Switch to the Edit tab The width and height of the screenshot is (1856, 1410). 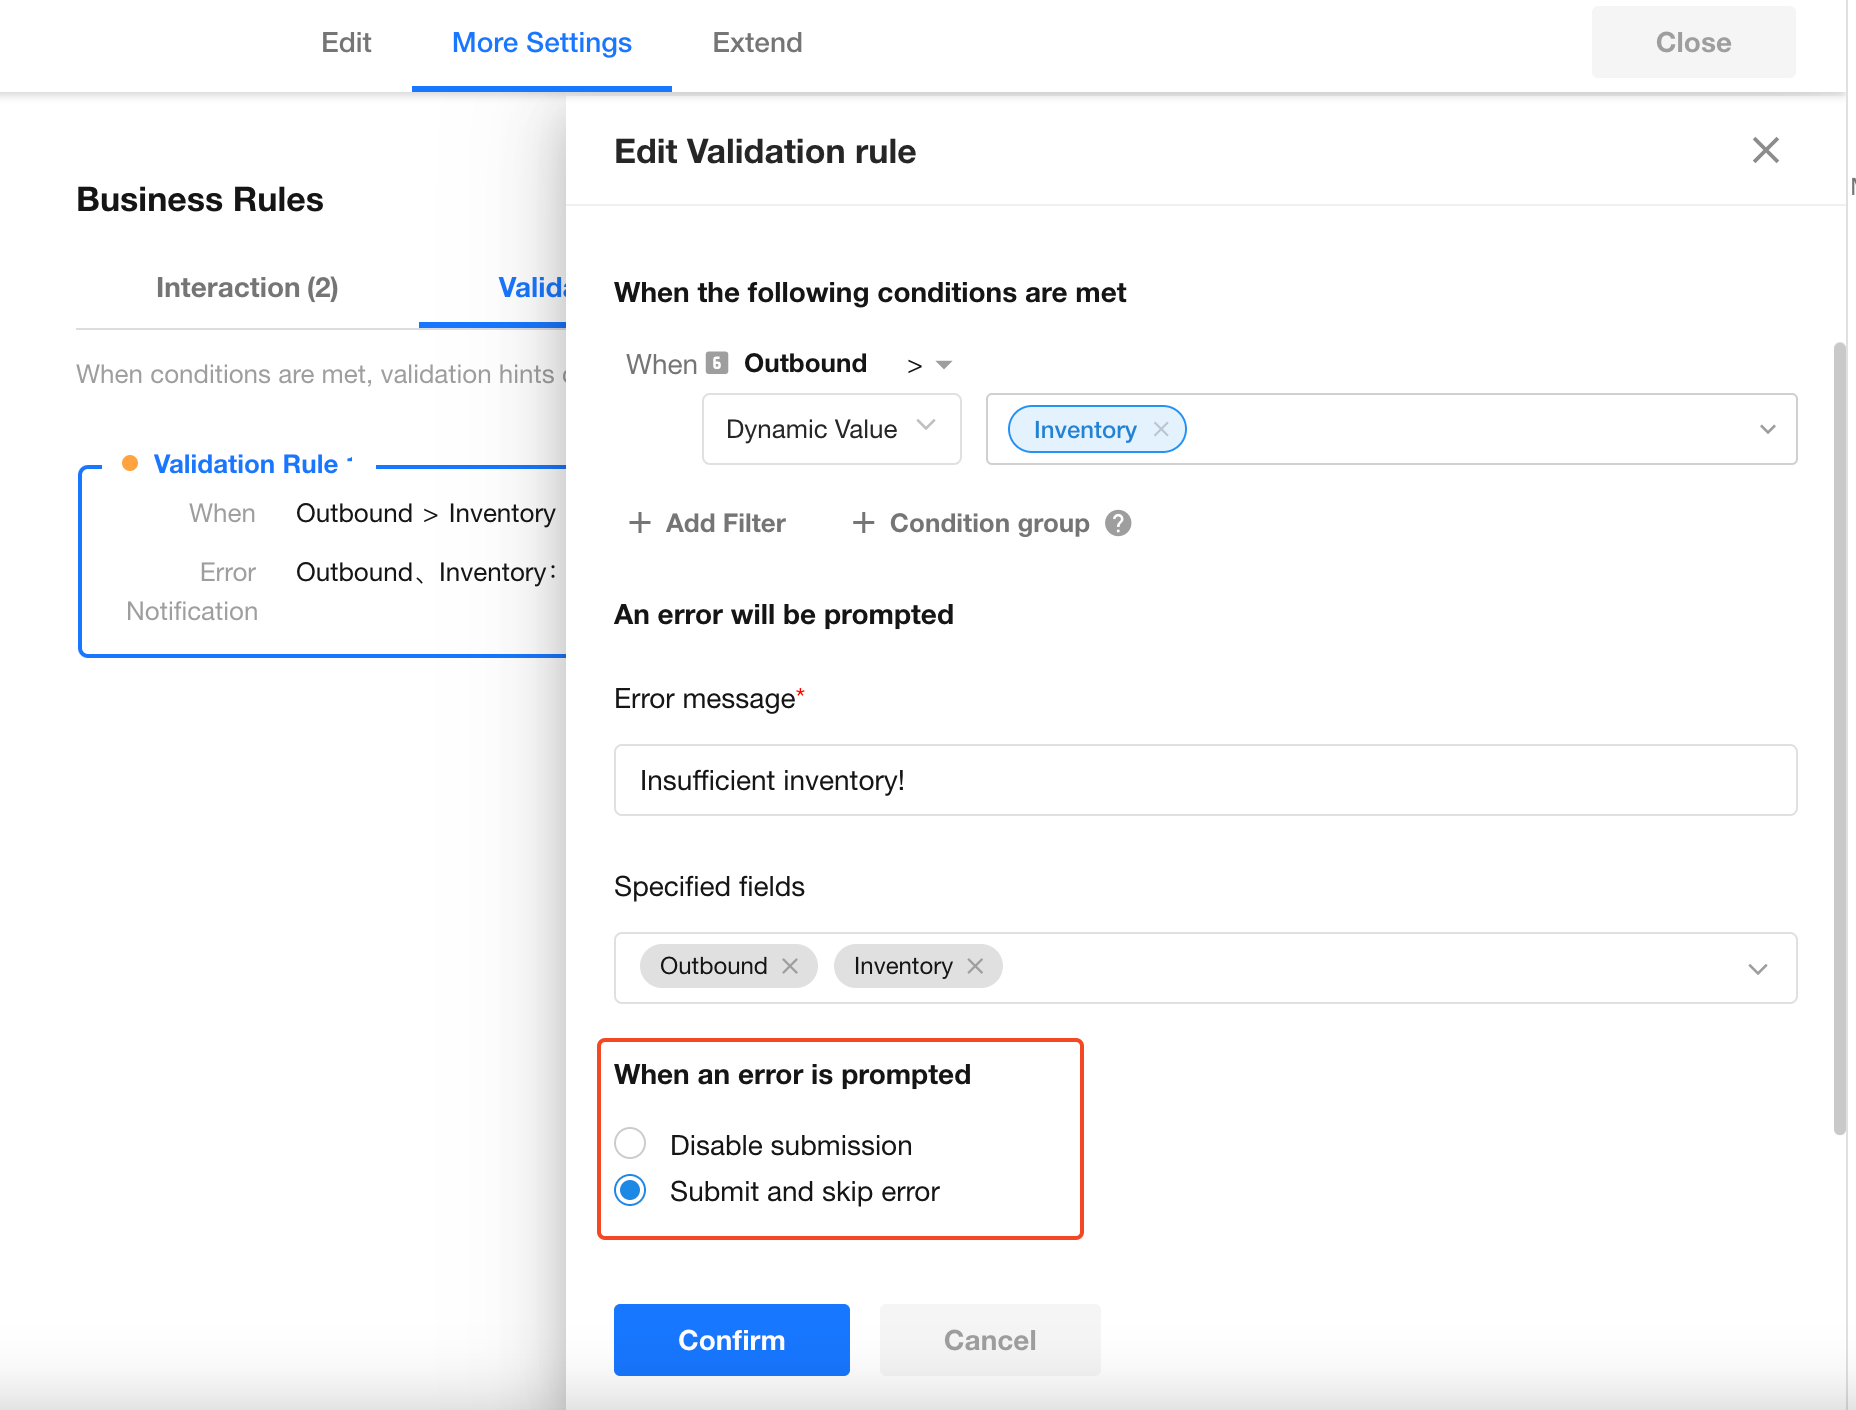click(x=346, y=43)
